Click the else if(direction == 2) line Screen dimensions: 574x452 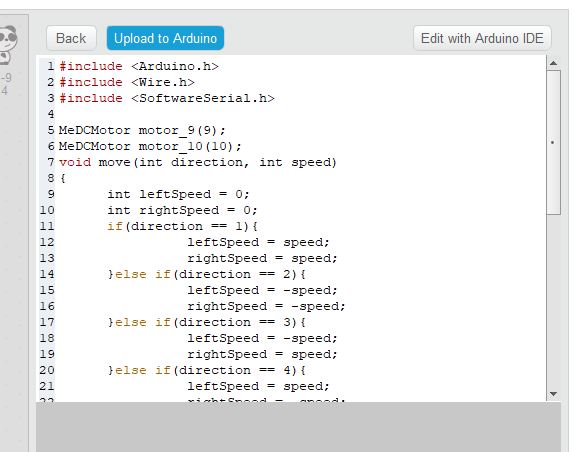coord(206,274)
